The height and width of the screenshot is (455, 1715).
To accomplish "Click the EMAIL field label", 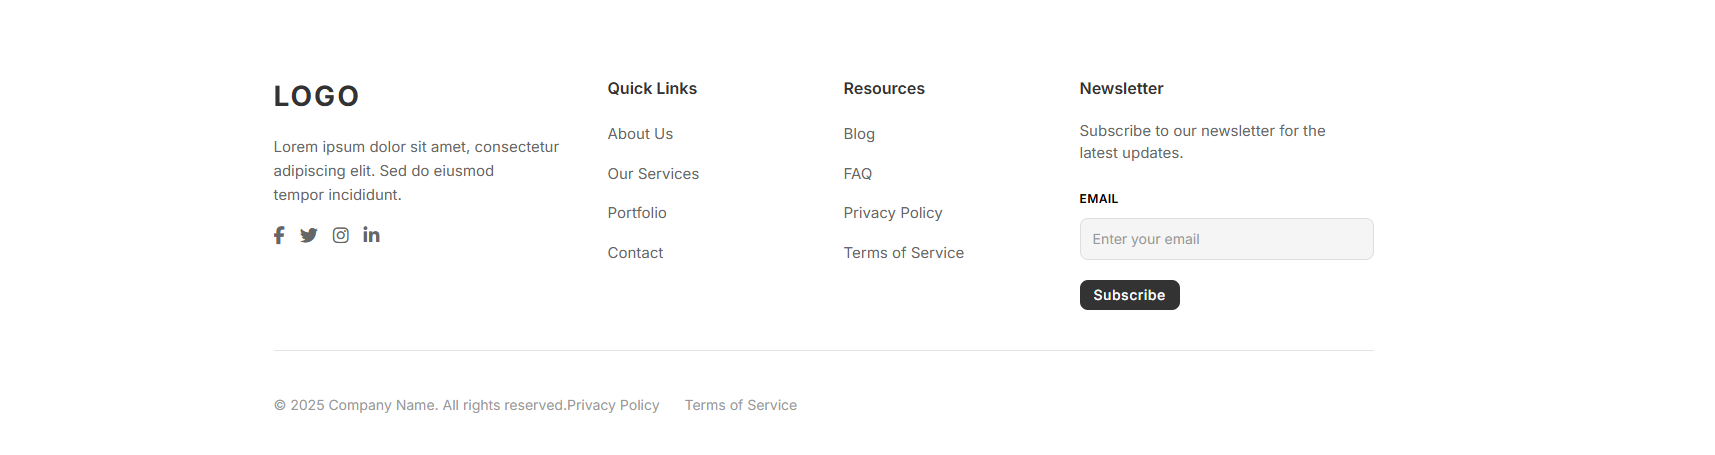I will (x=1099, y=199).
